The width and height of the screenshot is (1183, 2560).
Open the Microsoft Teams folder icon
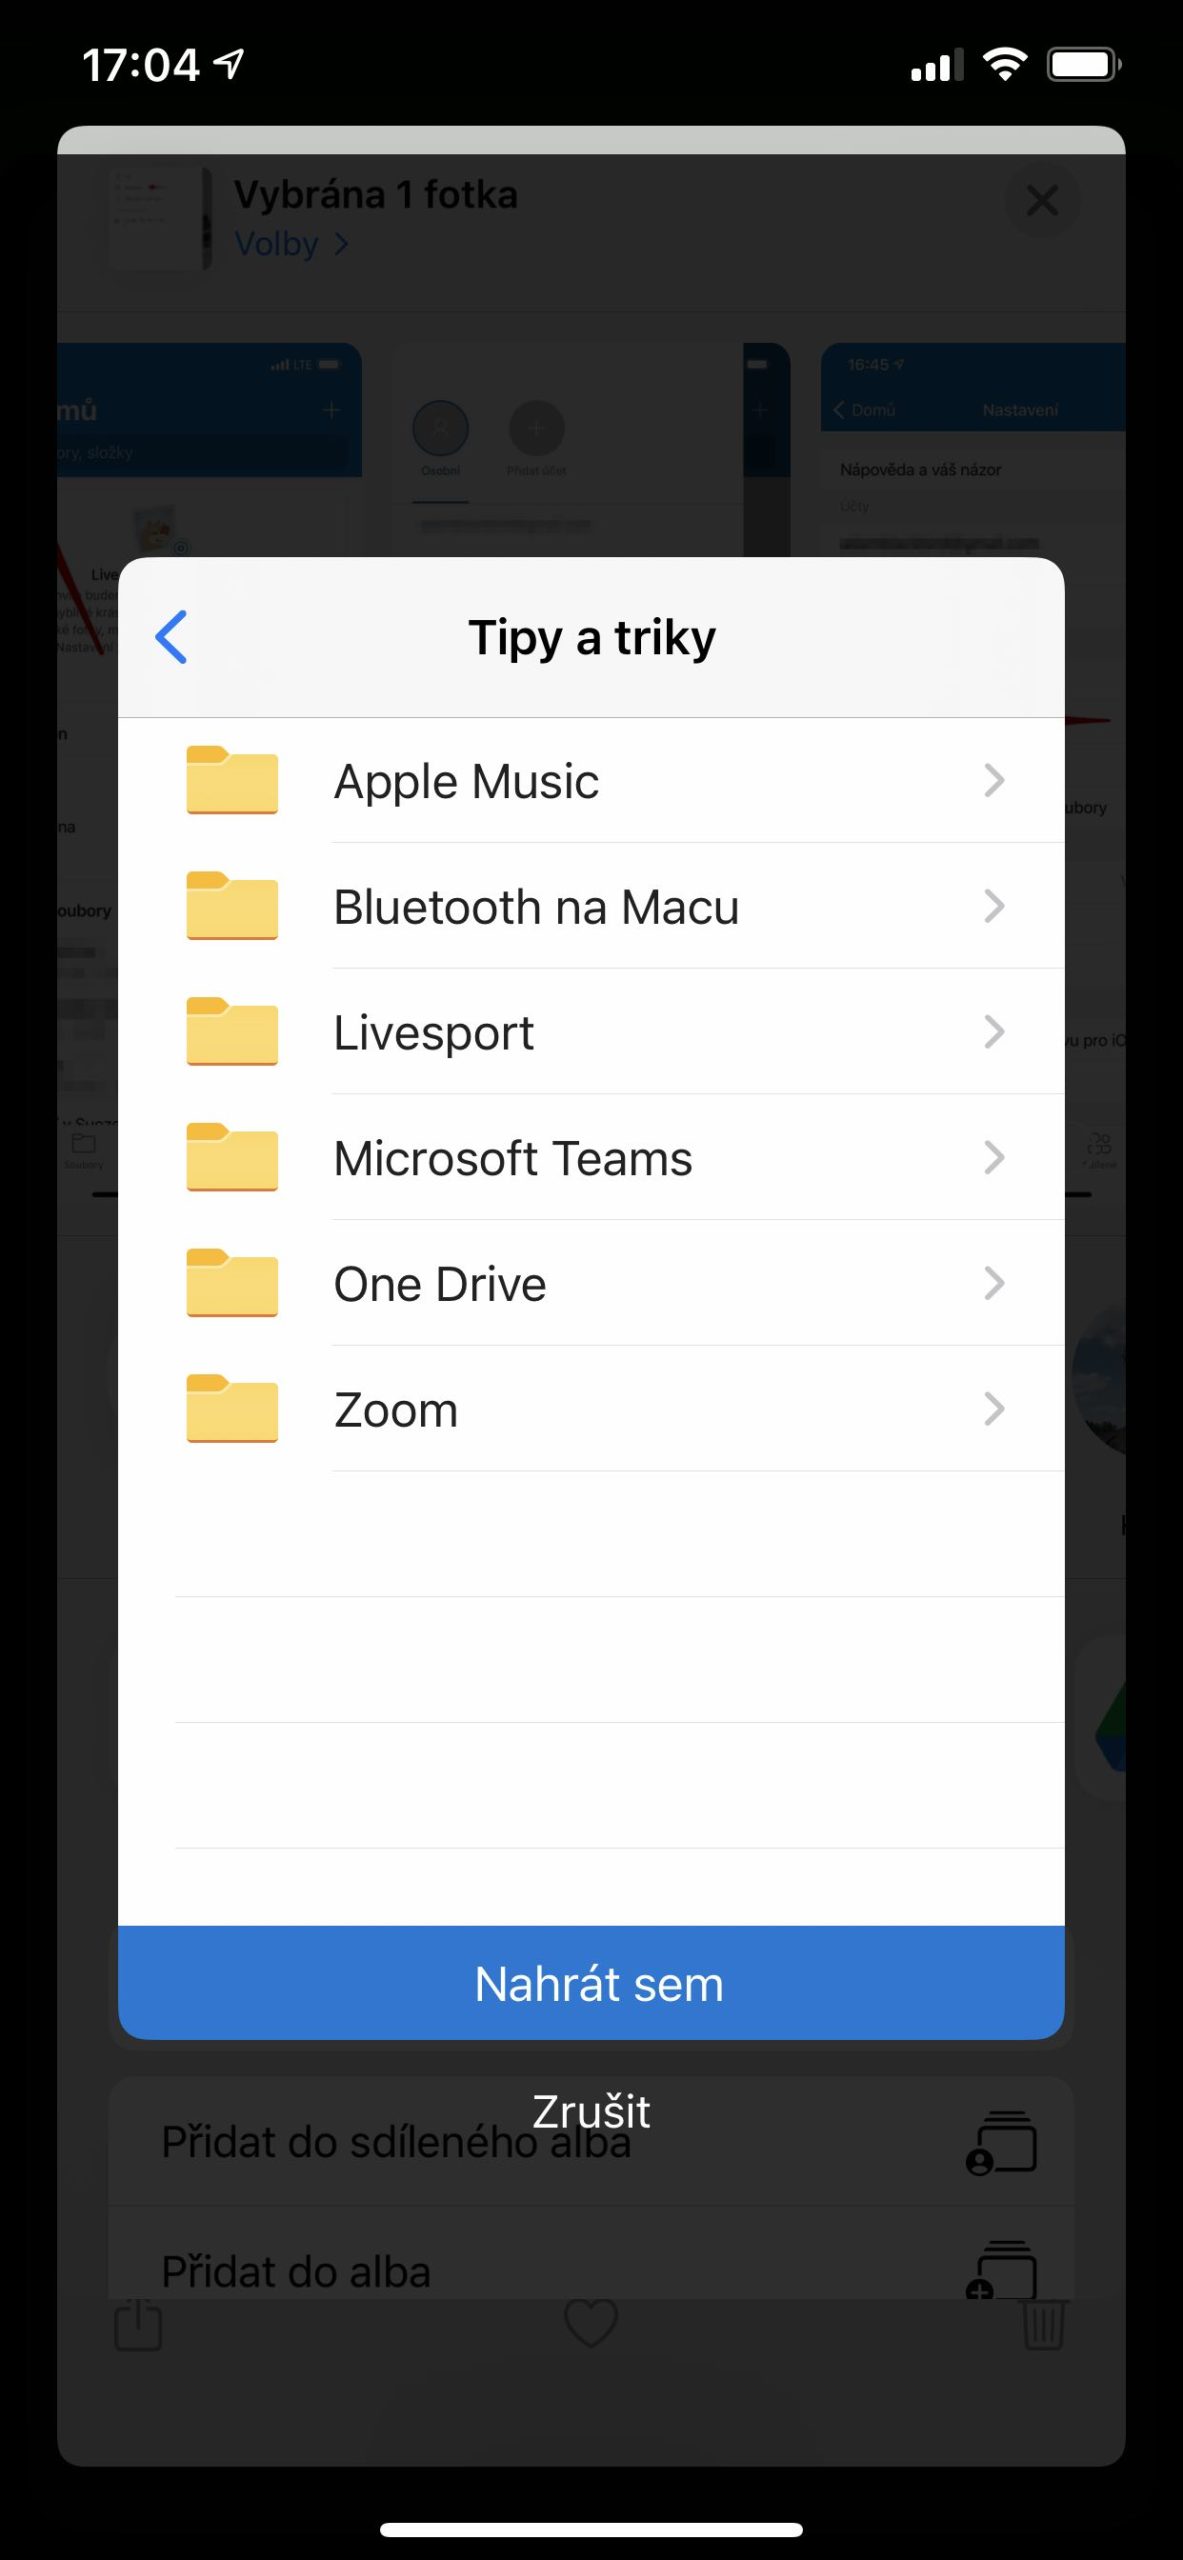pyautogui.click(x=232, y=1157)
